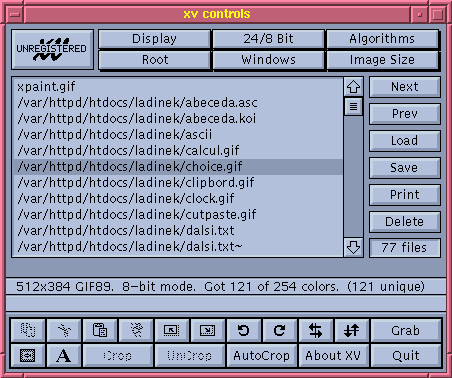The width and height of the screenshot is (452, 378).
Task: Click the enlarge image size icon
Action: pos(208,330)
